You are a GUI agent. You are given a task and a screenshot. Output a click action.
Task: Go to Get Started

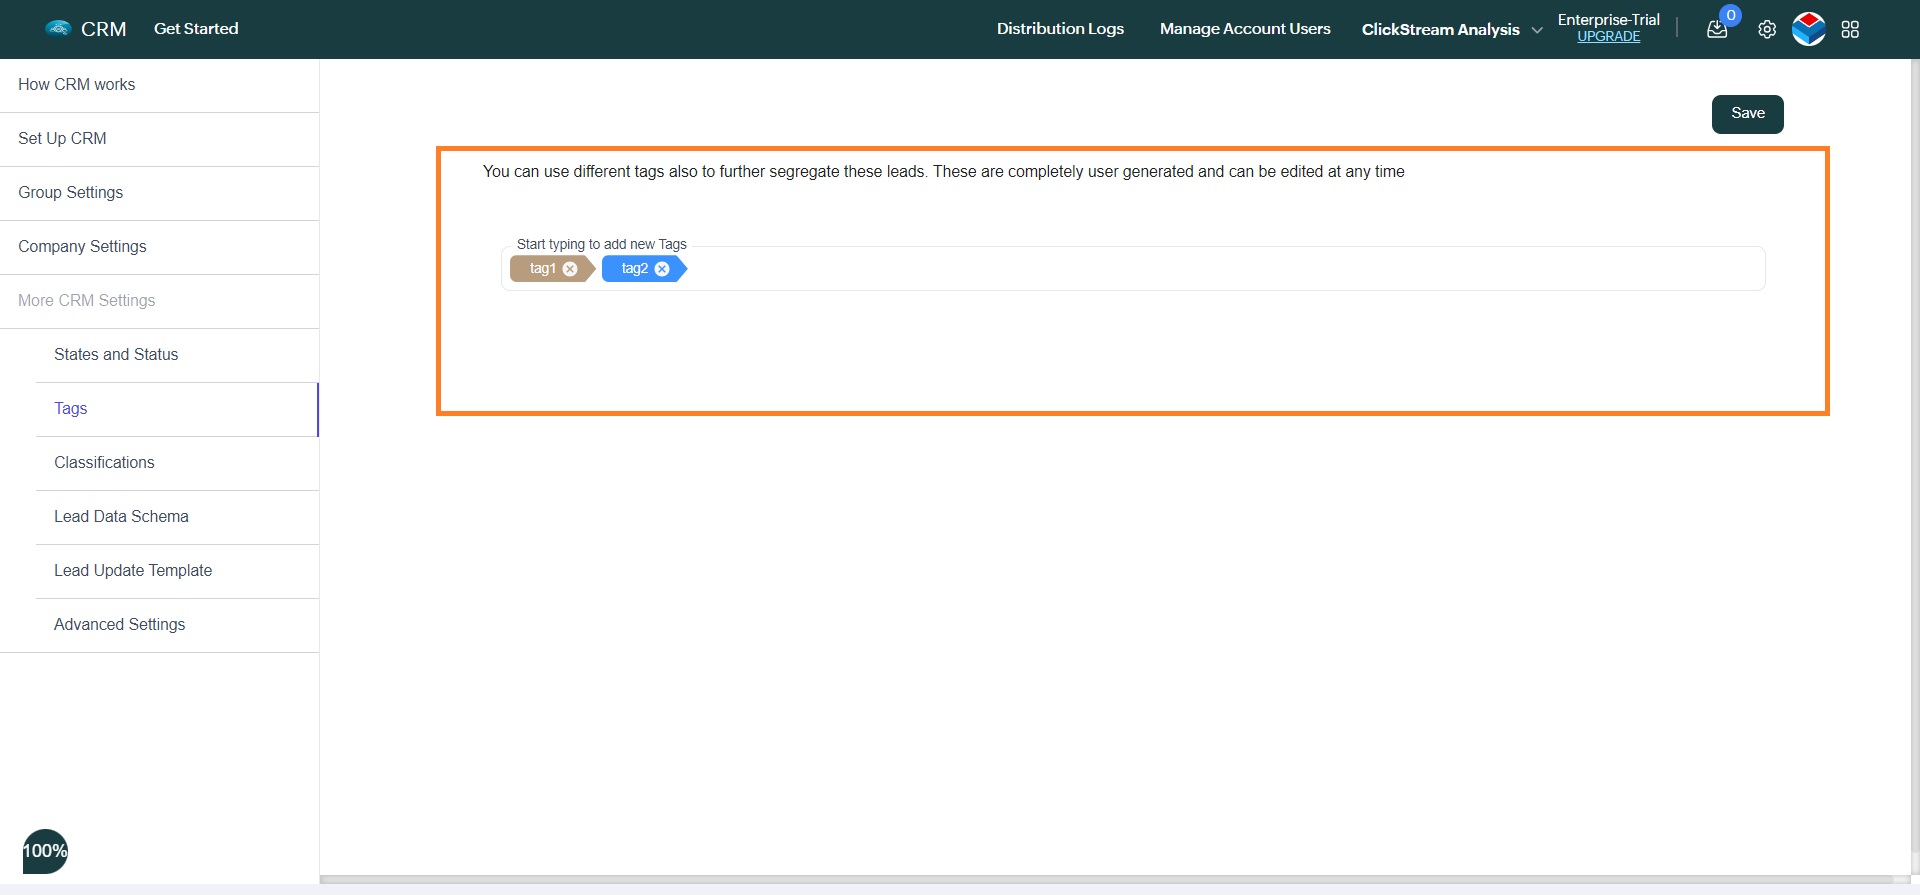click(x=196, y=29)
